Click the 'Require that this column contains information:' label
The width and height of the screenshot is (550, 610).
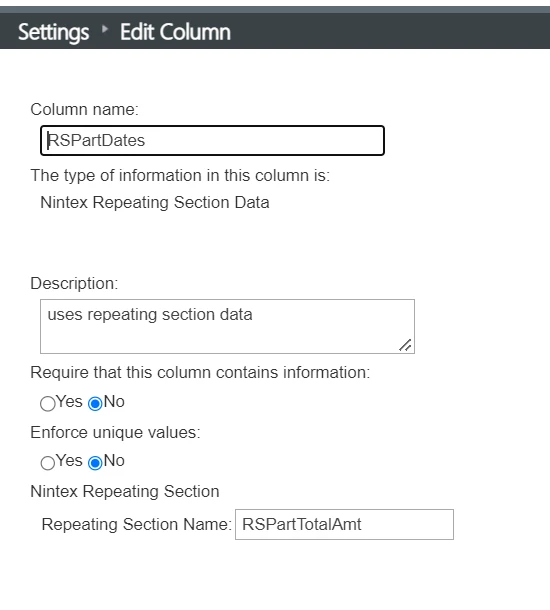click(200, 373)
